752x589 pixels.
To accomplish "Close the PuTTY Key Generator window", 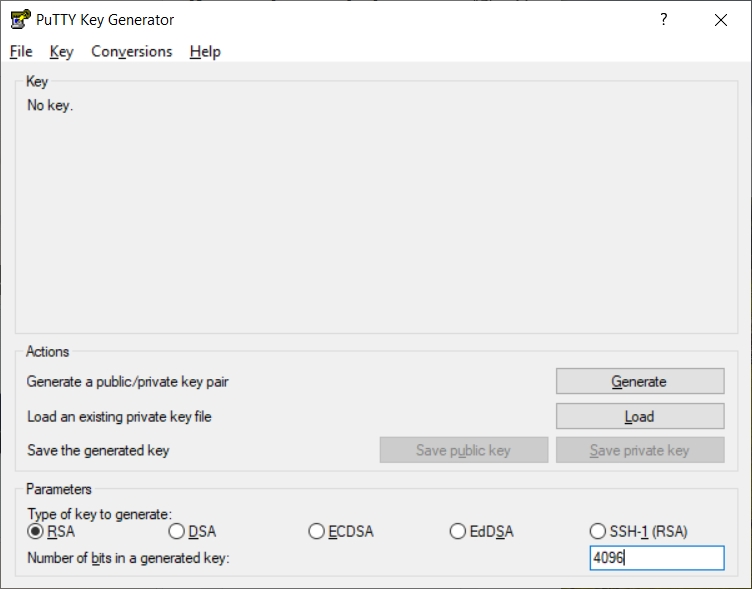I will coord(720,20).
